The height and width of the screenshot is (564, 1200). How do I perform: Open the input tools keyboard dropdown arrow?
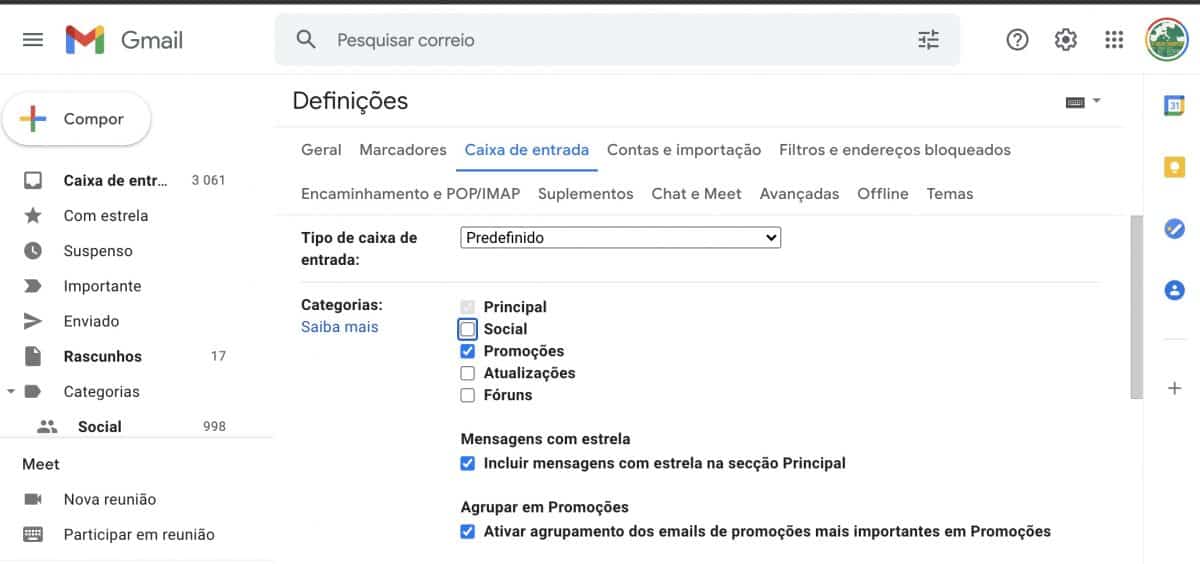click(1097, 101)
